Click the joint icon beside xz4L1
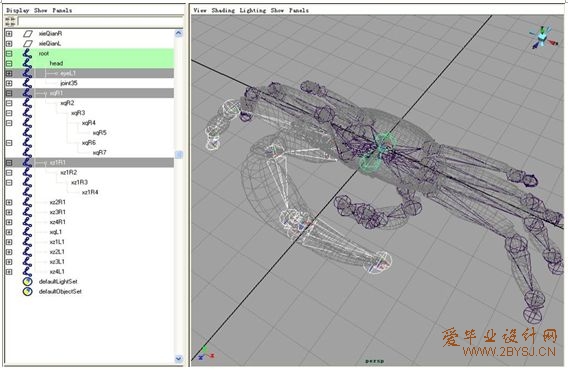Image resolution: width=568 pixels, height=370 pixels. pyautogui.click(x=27, y=271)
